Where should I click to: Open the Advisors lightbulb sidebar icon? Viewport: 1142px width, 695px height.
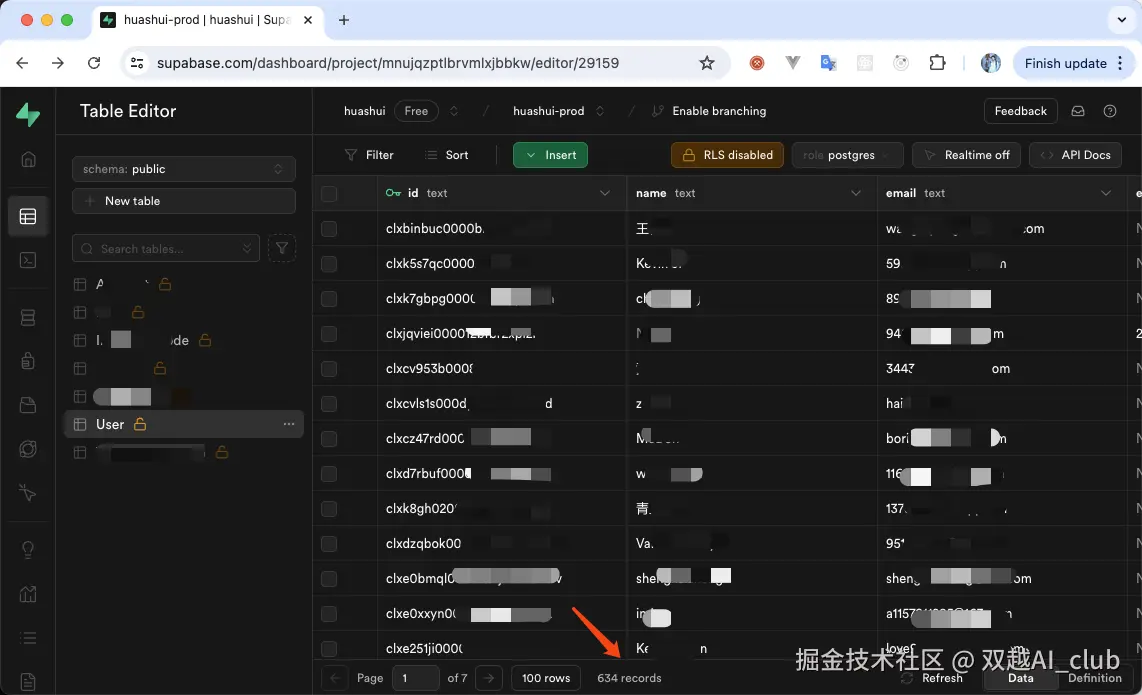[x=28, y=549]
